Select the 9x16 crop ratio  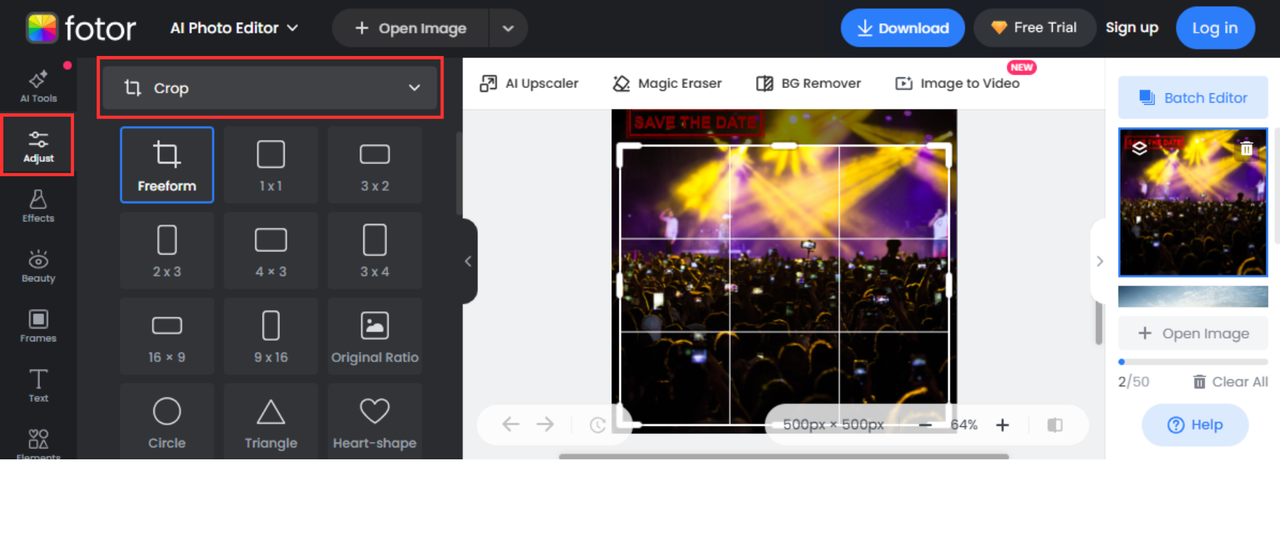click(271, 336)
